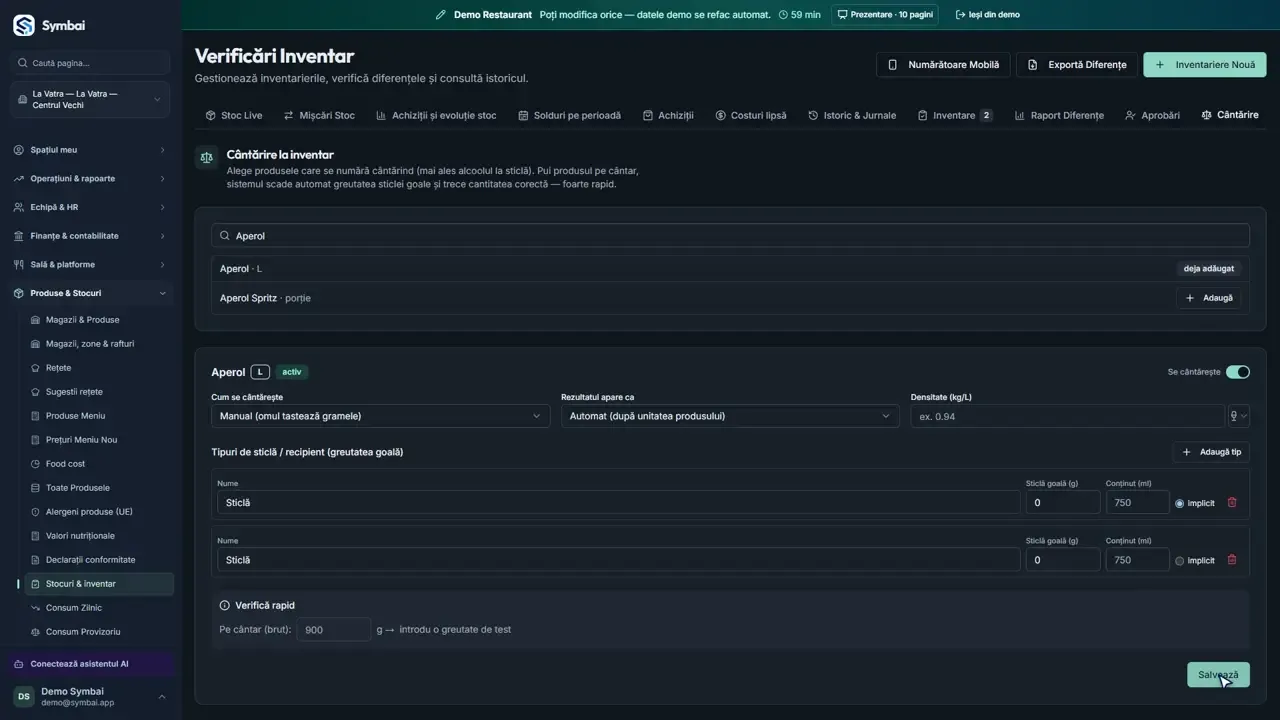Click the Adaugă tip button

[x=1211, y=452]
